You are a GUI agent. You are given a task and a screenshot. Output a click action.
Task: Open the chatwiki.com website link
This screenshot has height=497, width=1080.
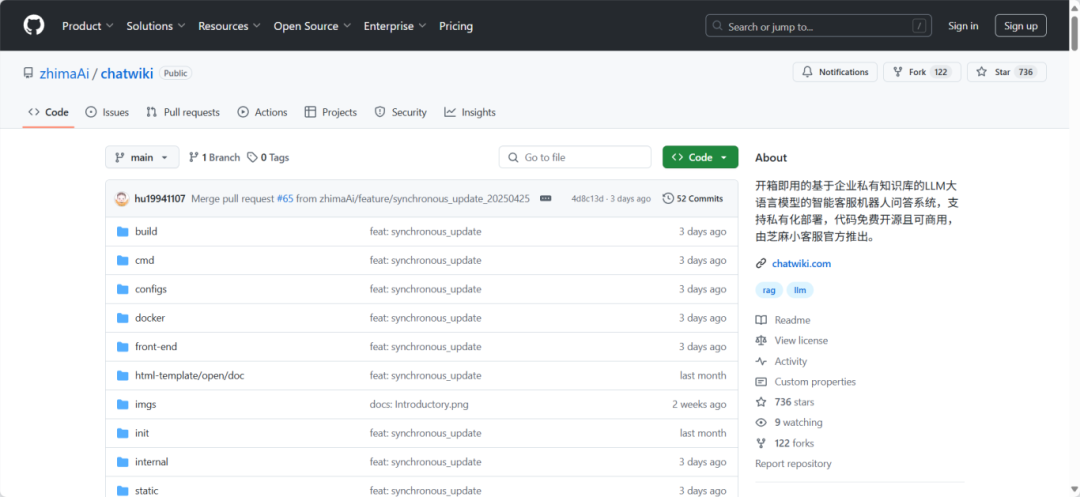(801, 264)
